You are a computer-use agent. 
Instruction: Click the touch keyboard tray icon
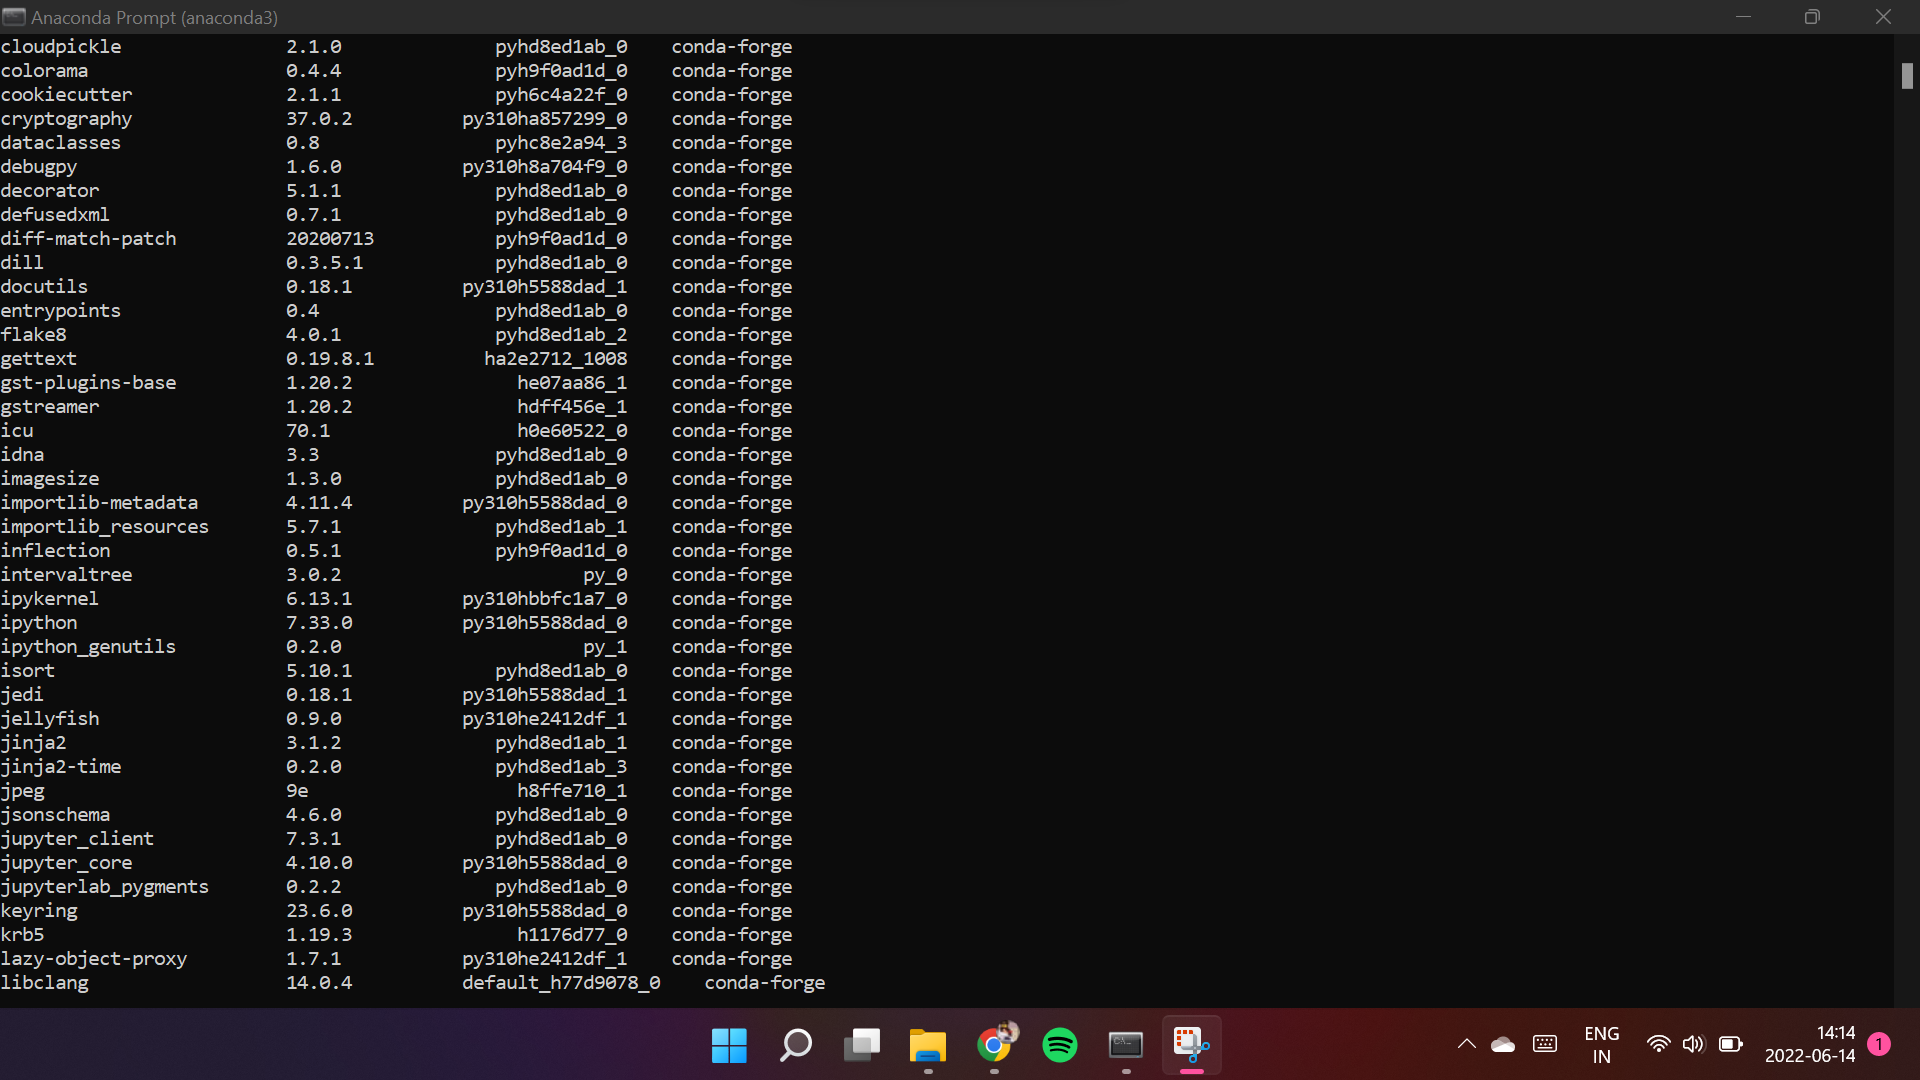[x=1545, y=1044]
